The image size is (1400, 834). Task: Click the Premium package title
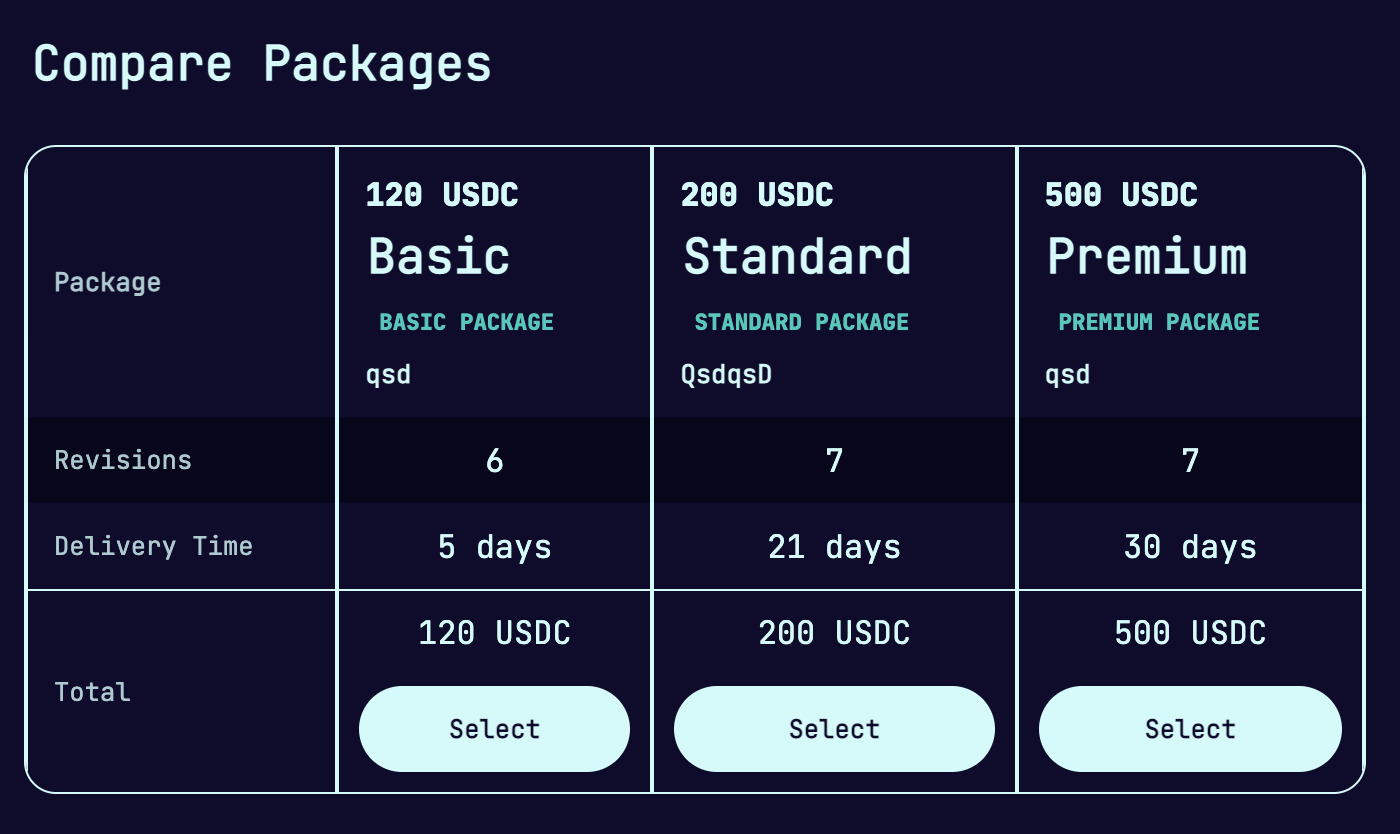tap(1146, 256)
